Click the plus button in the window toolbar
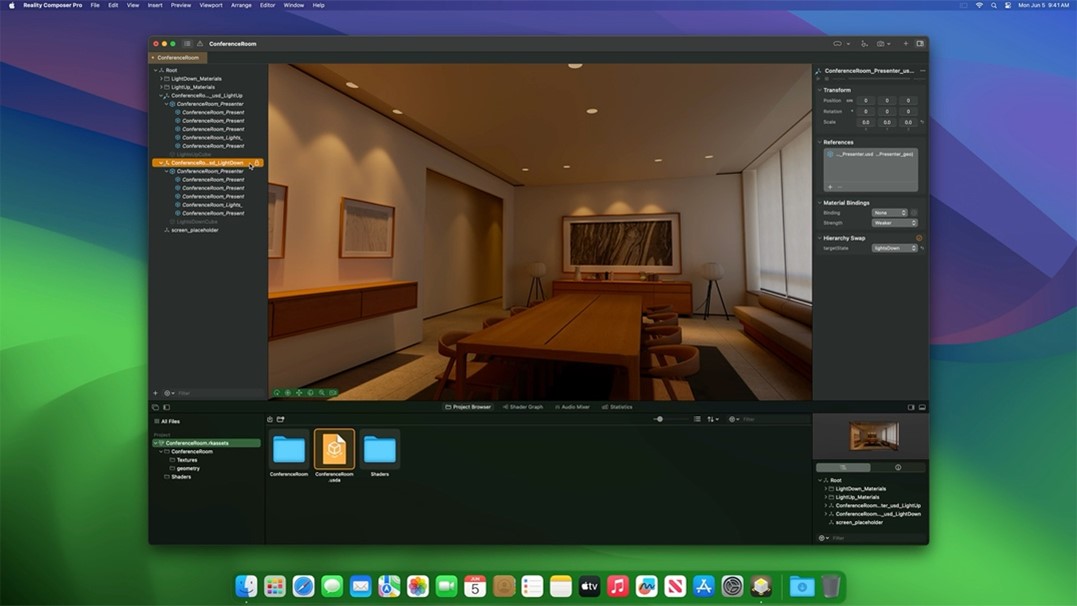The image size is (1077, 606). [906, 44]
